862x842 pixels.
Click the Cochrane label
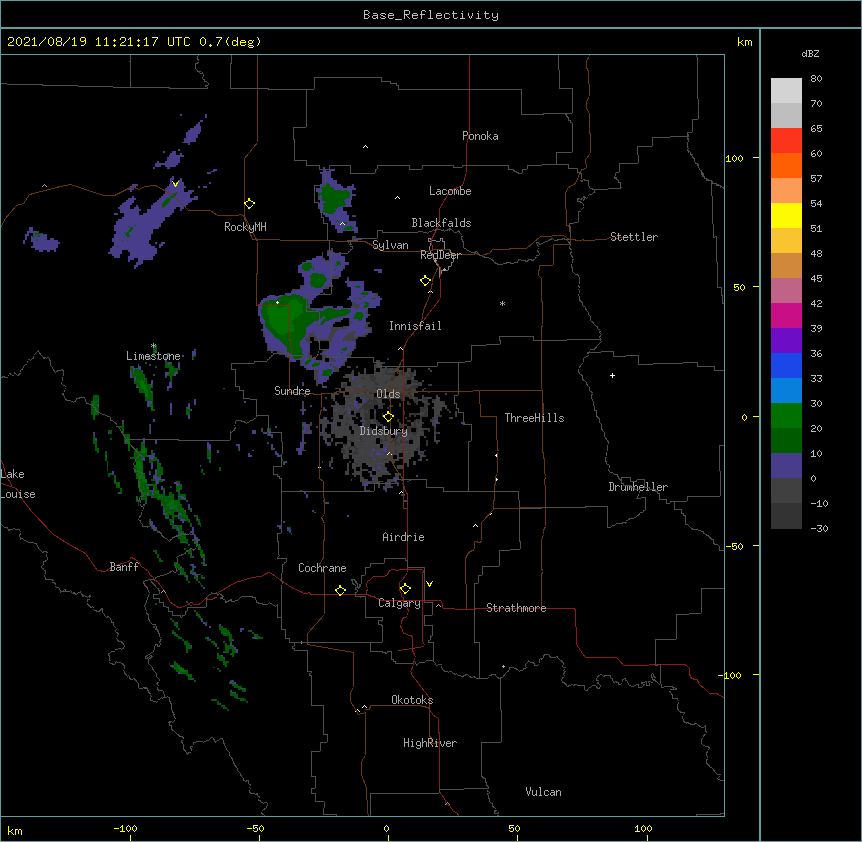click(322, 568)
